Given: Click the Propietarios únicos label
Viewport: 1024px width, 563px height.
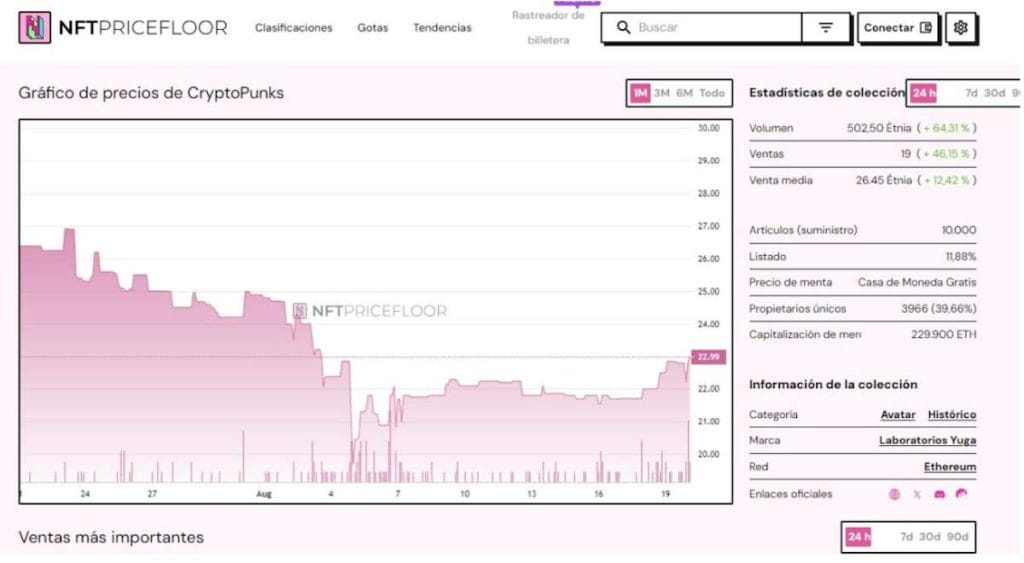Looking at the screenshot, I should (797, 308).
